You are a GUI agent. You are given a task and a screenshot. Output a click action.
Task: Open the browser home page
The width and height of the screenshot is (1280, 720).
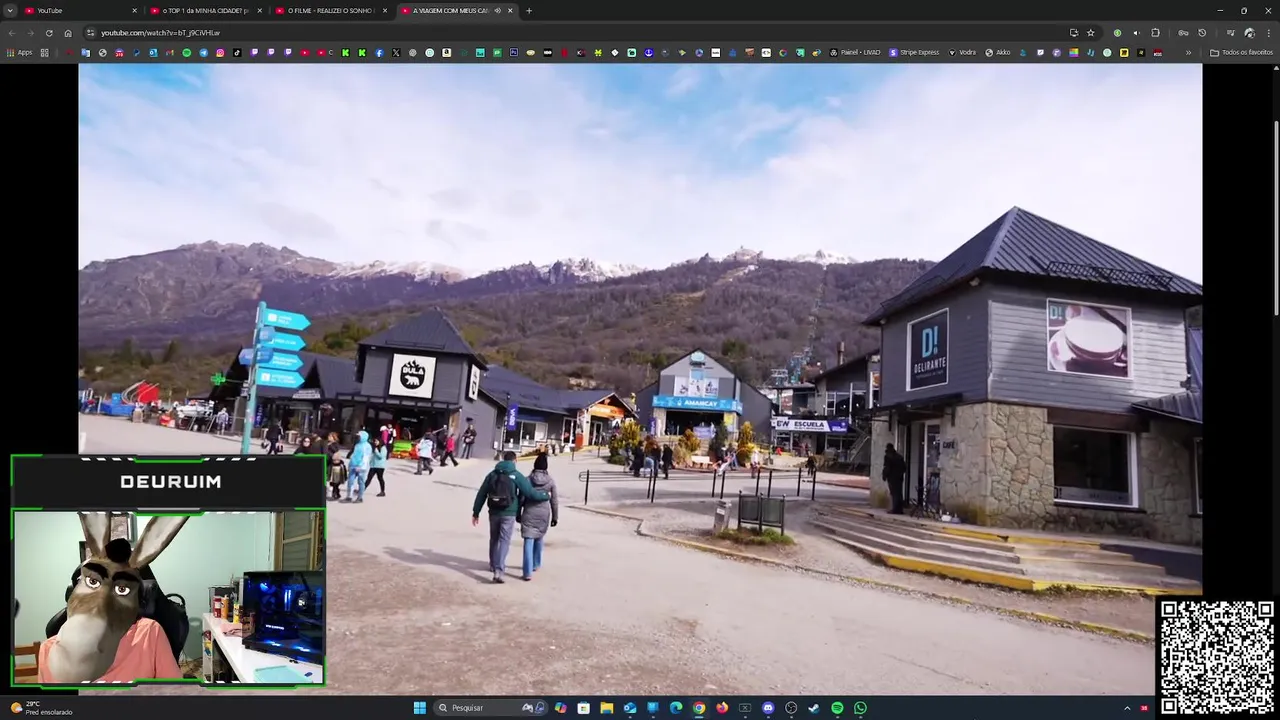pos(68,33)
